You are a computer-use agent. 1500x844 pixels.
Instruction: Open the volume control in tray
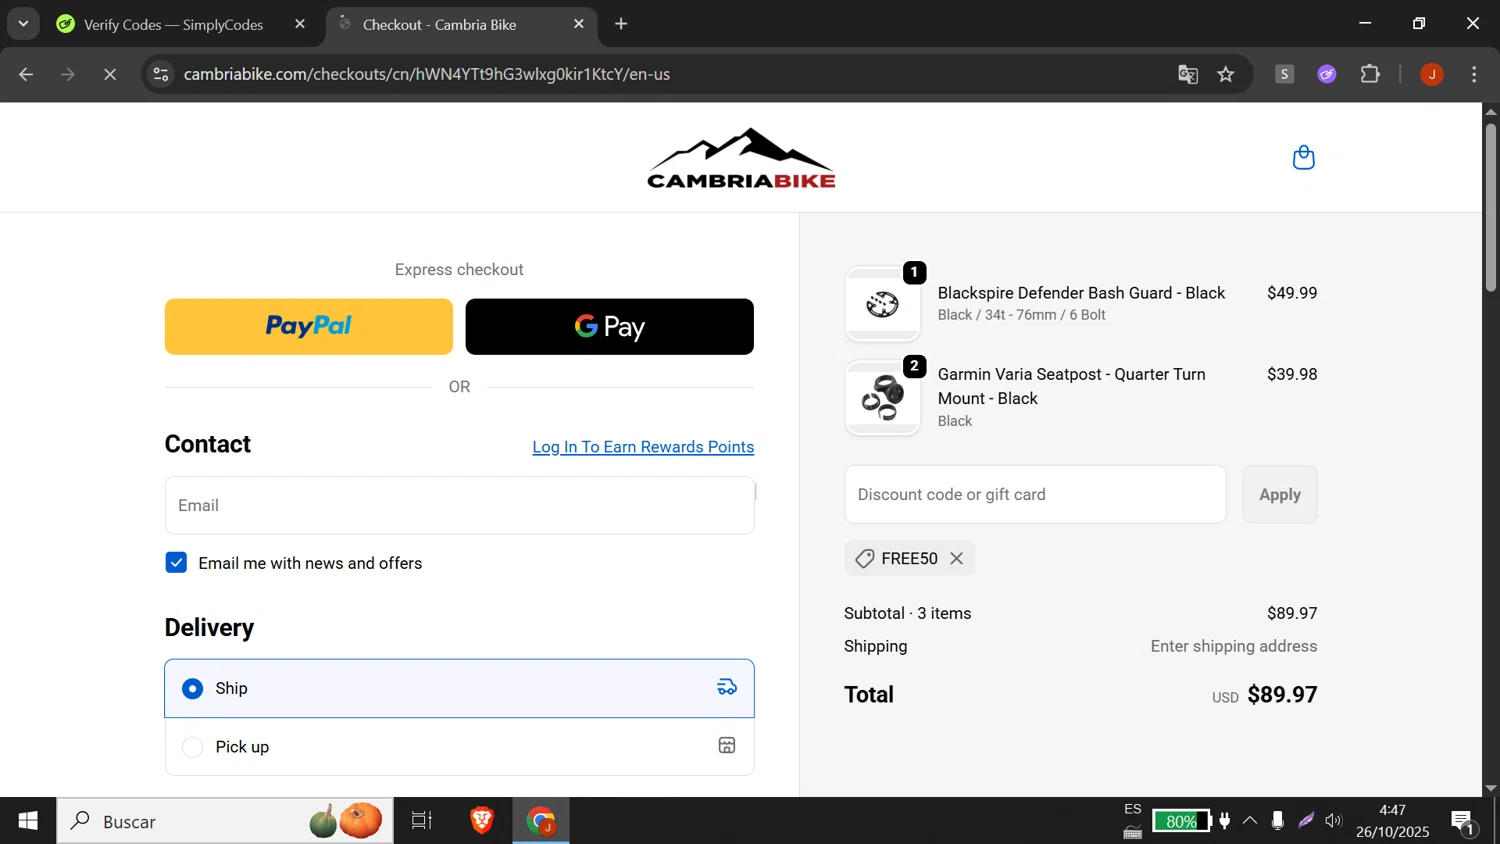coord(1333,821)
